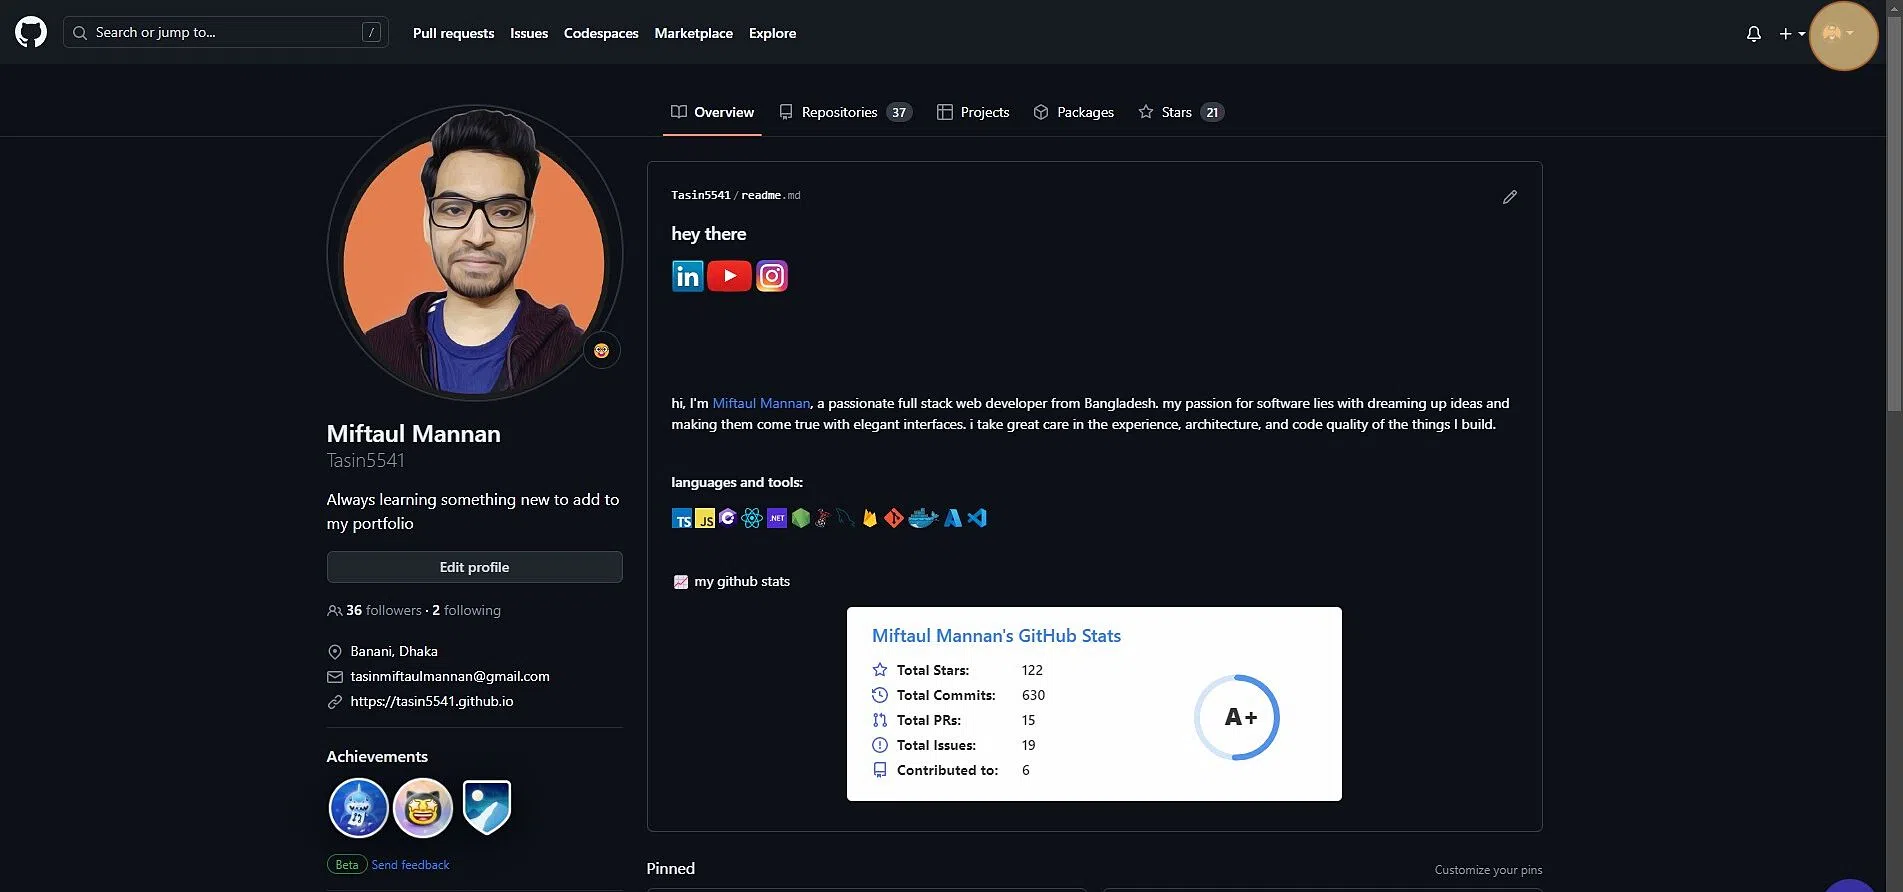The height and width of the screenshot is (892, 1903).
Task: Click the green Node.js hexagon icon
Action: click(x=800, y=518)
